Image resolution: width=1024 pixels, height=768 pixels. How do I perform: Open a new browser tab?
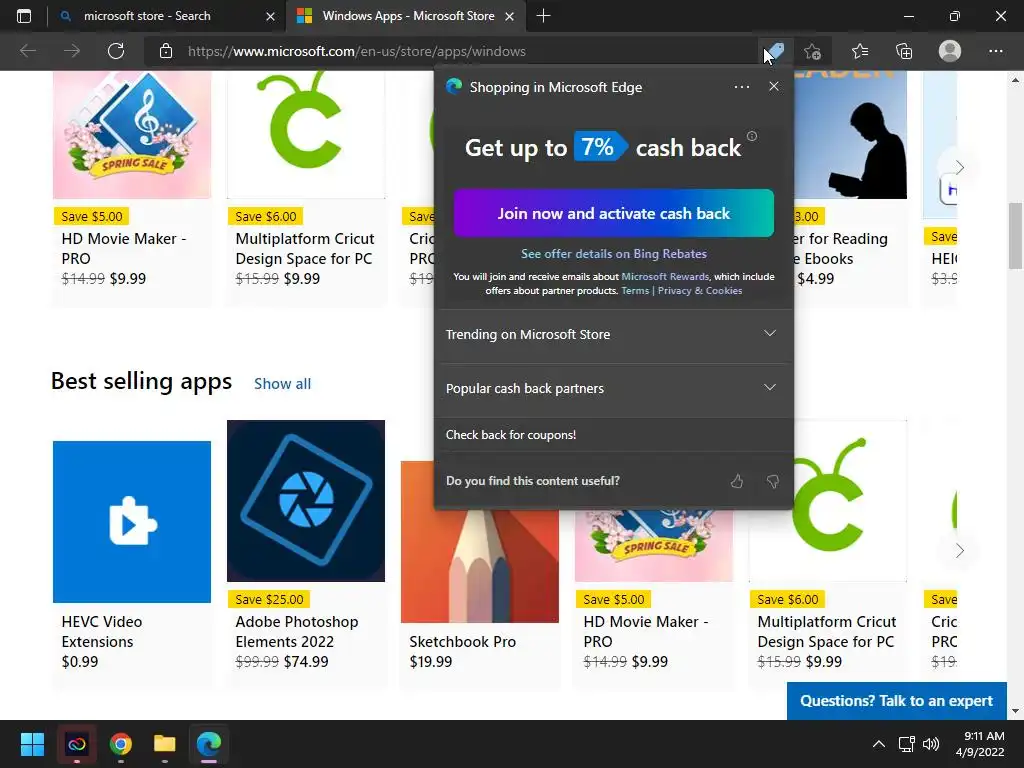click(543, 16)
